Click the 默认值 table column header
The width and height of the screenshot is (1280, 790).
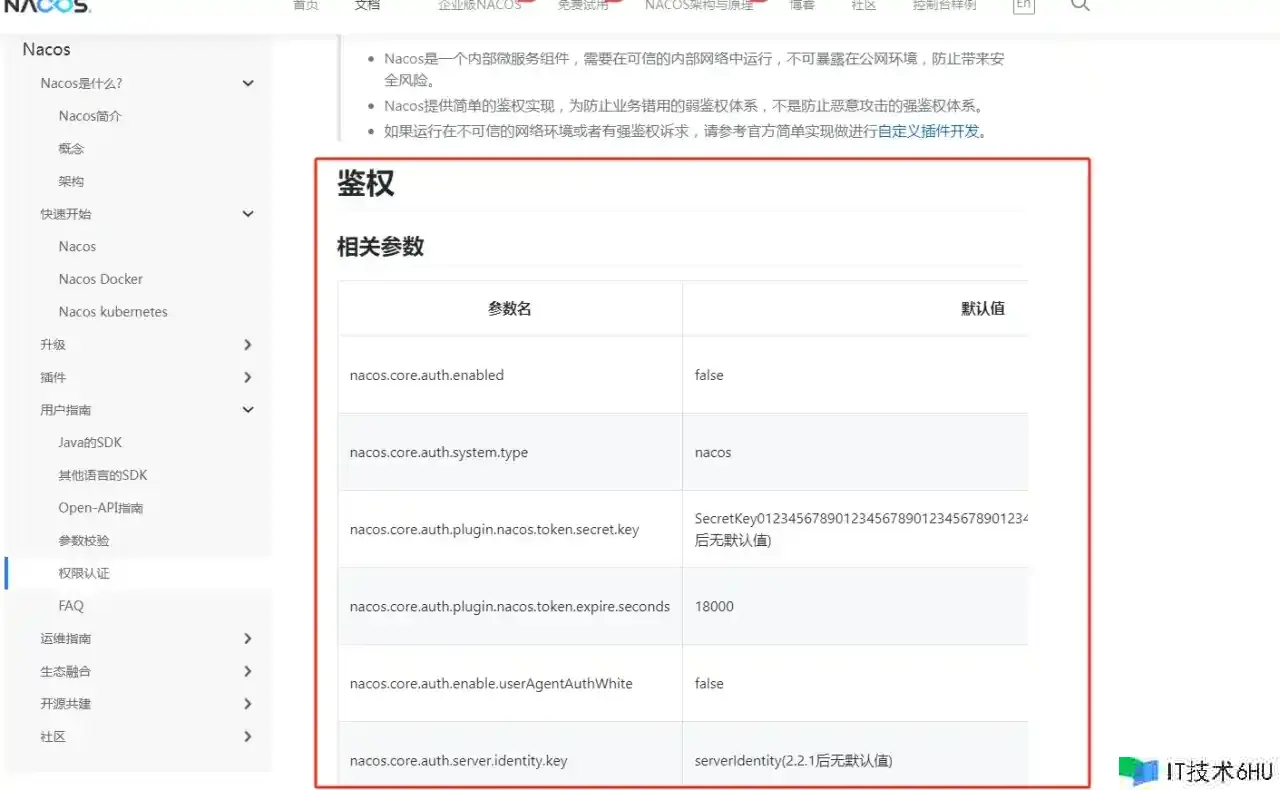[856, 309]
